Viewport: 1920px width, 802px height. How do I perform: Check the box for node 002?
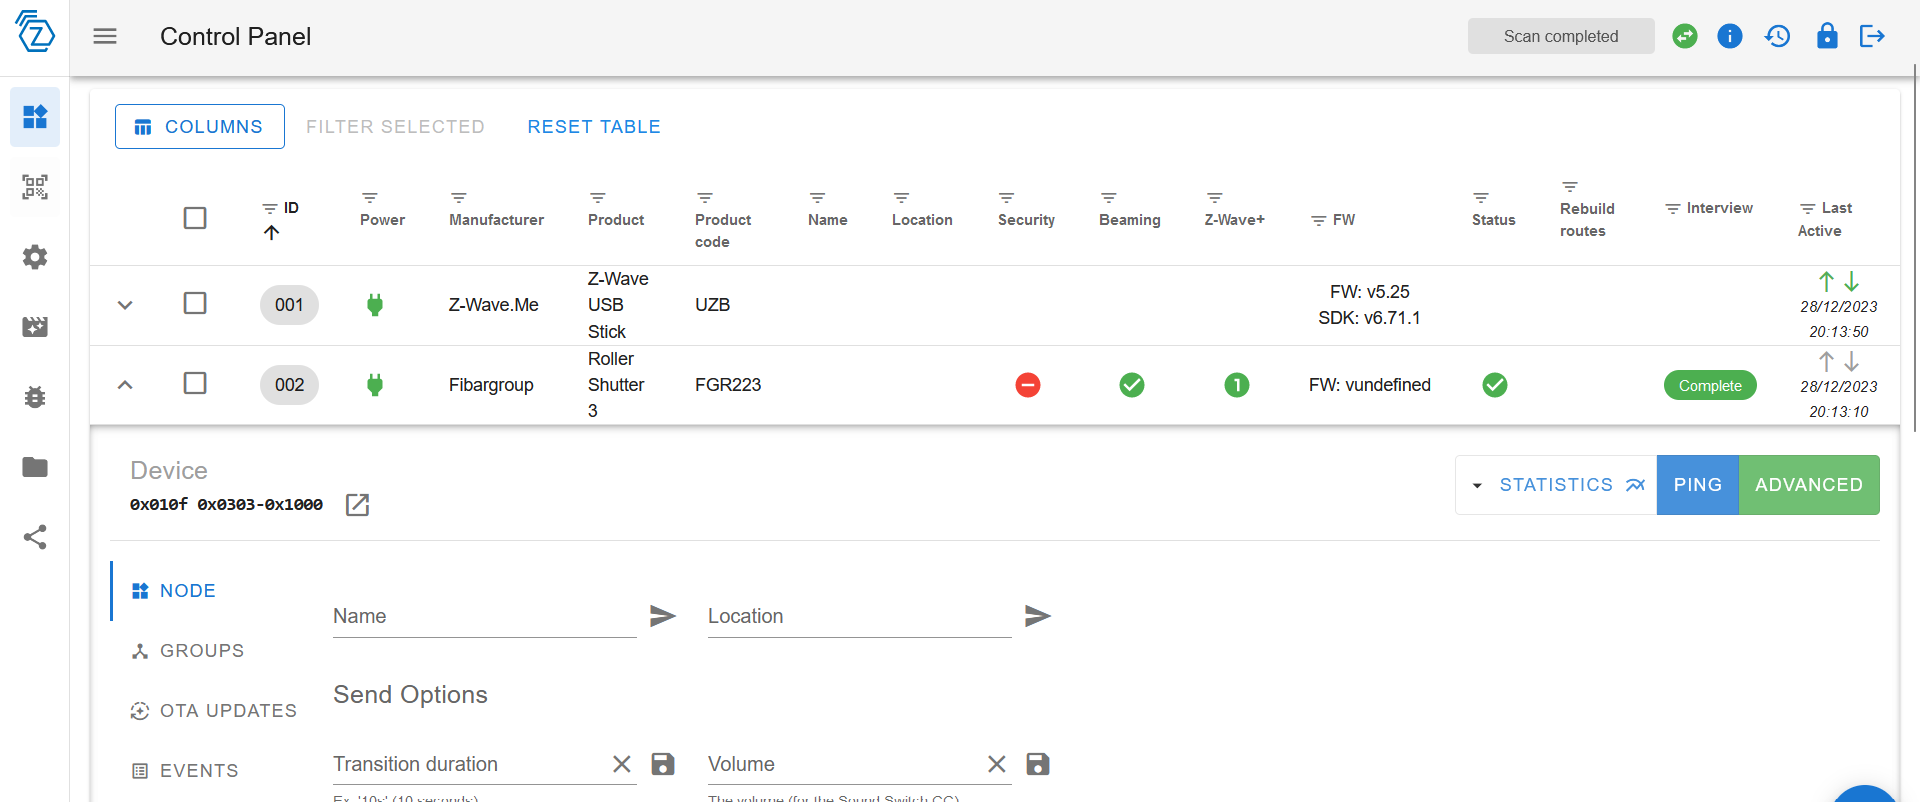point(195,383)
